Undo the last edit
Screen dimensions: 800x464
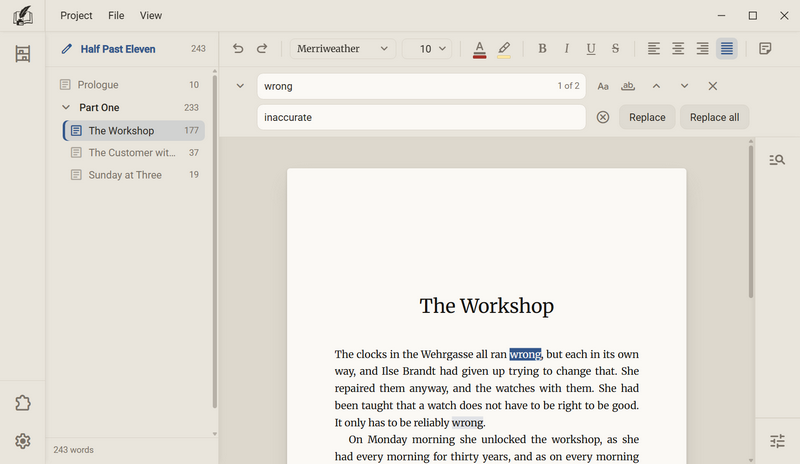tap(238, 48)
